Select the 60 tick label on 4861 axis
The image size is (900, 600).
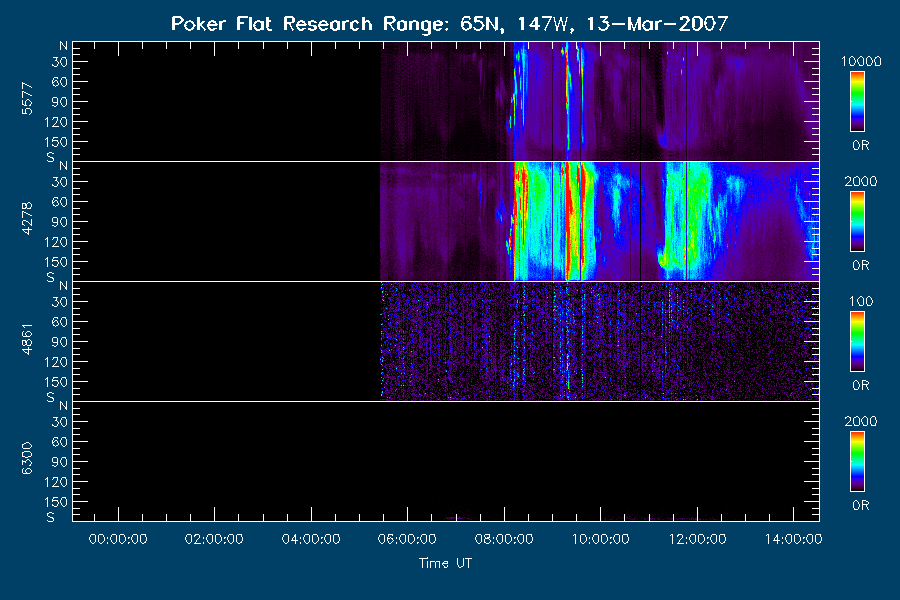[x=60, y=322]
